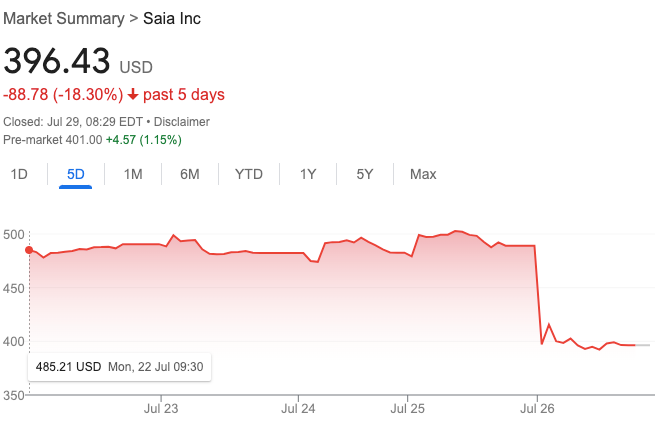This screenshot has height=426, width=666.
Task: Click the -88.78 (-18.30%) change text
Action: click(63, 95)
